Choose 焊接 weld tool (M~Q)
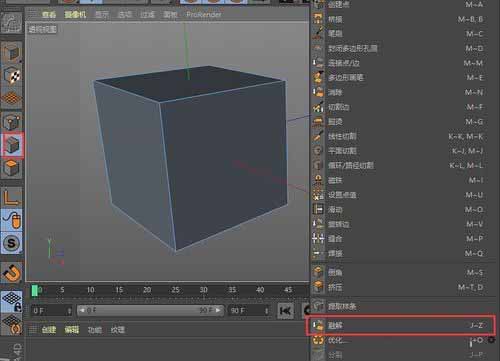 404,254
